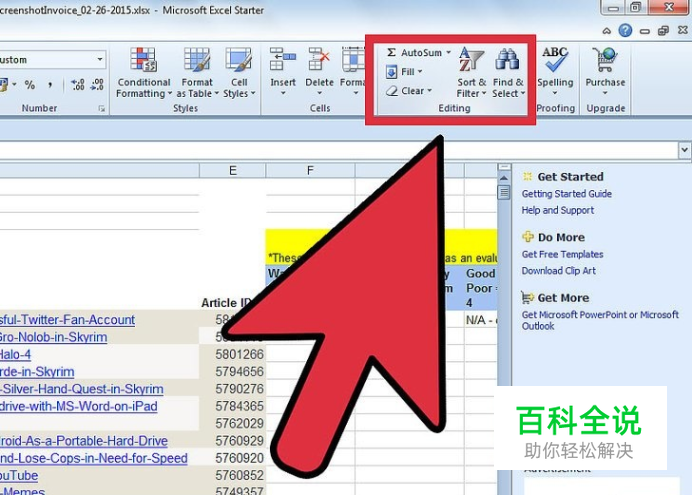Increase decimal places

click(78, 85)
